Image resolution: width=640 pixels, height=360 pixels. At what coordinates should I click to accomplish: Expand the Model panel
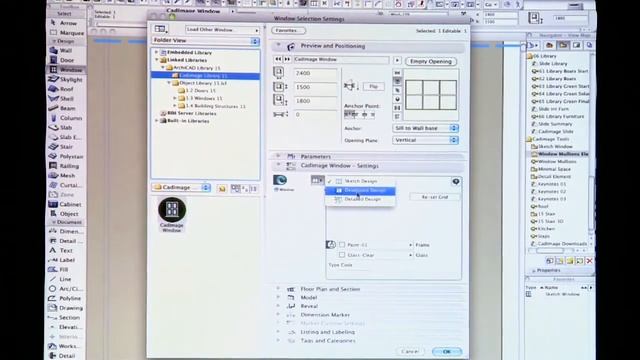pos(278,297)
